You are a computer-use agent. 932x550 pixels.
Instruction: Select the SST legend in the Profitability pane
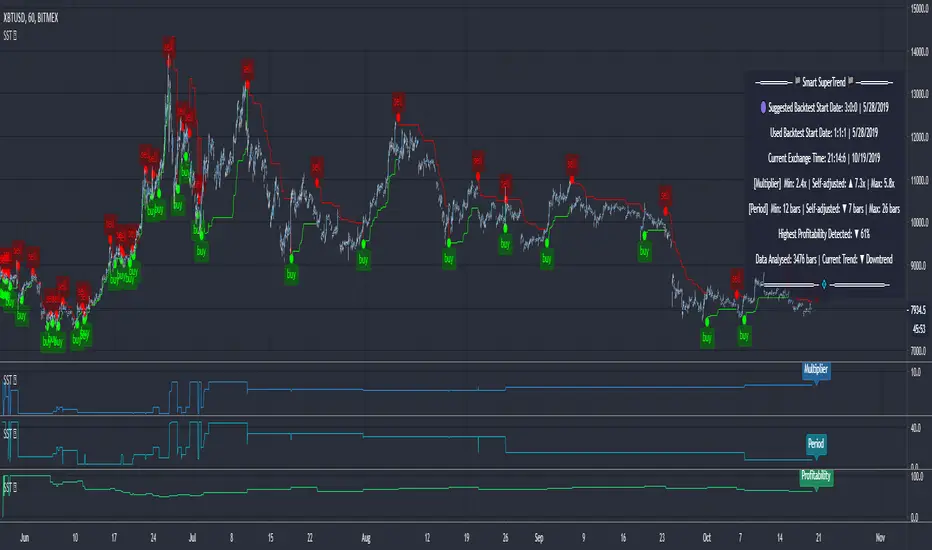(x=10, y=488)
